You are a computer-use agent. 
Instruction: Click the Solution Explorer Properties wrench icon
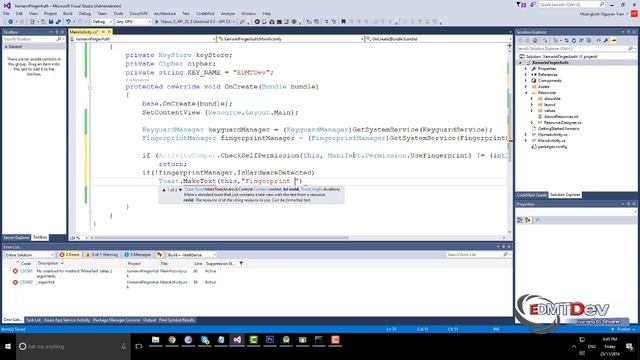pos(606,40)
